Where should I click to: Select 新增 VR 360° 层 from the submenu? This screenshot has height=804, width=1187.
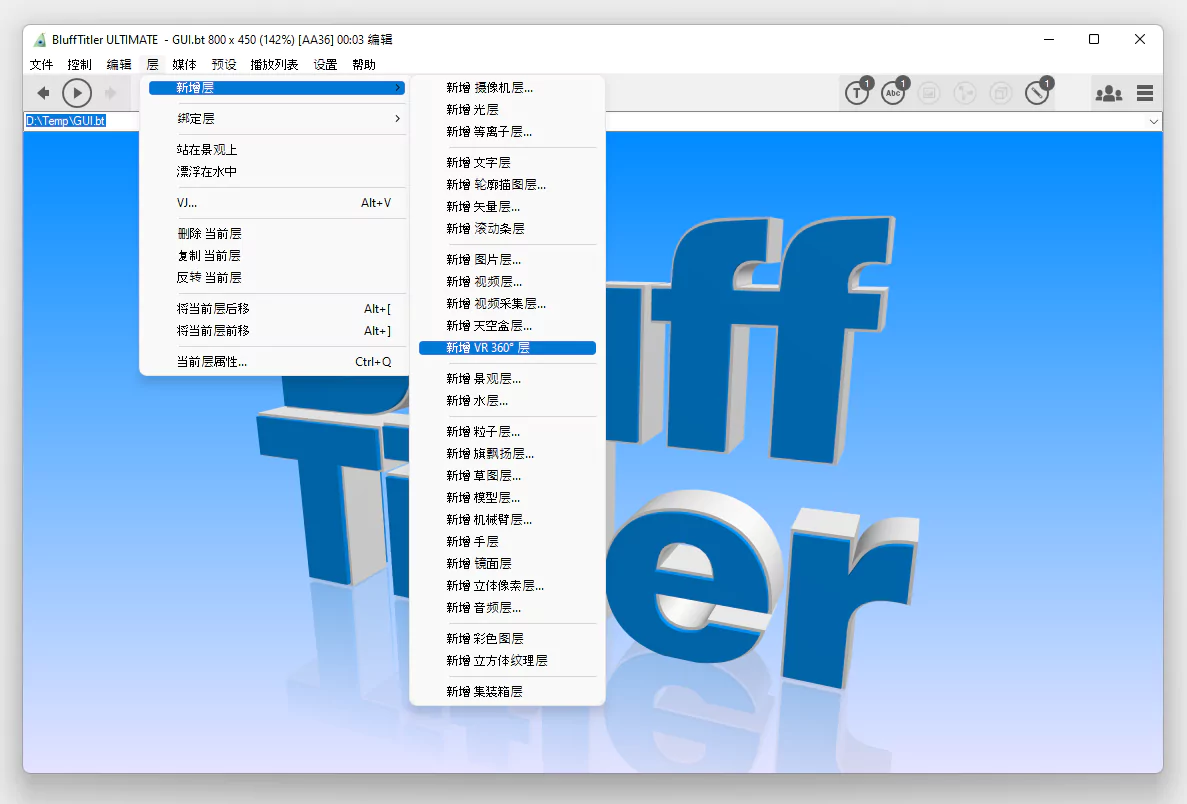[x=506, y=347]
